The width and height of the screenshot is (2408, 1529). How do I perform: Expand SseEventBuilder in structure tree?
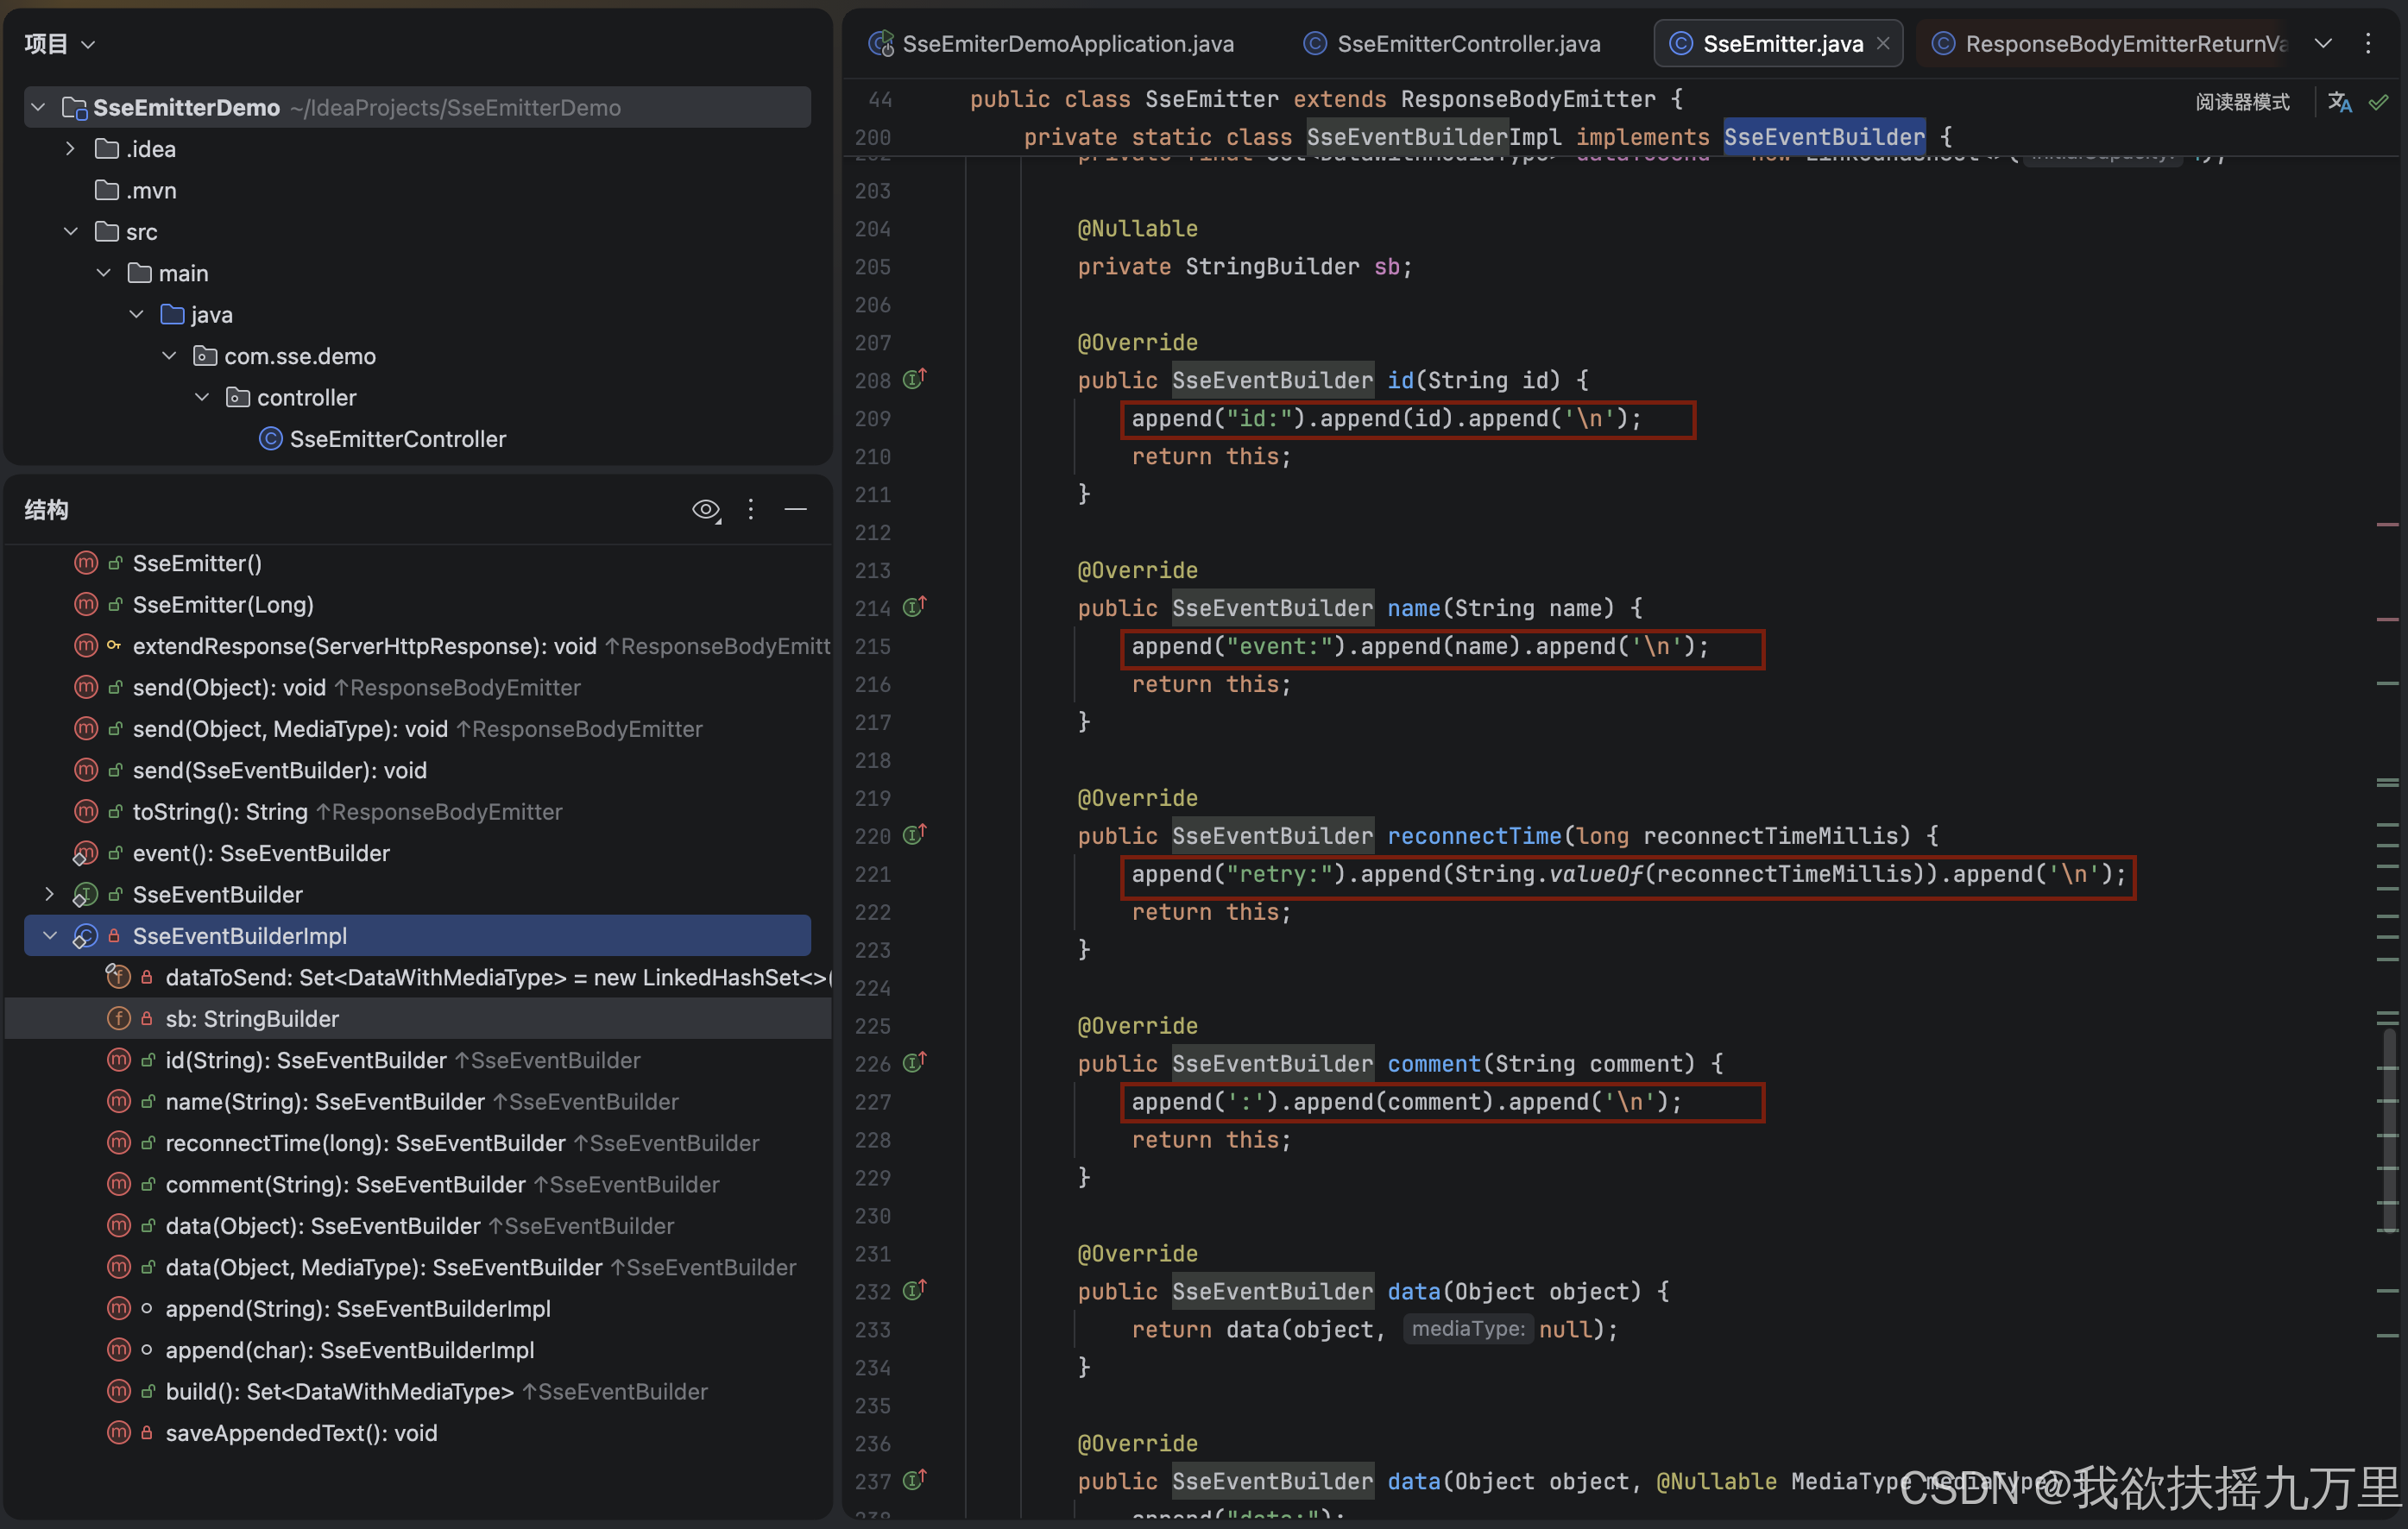click(49, 894)
